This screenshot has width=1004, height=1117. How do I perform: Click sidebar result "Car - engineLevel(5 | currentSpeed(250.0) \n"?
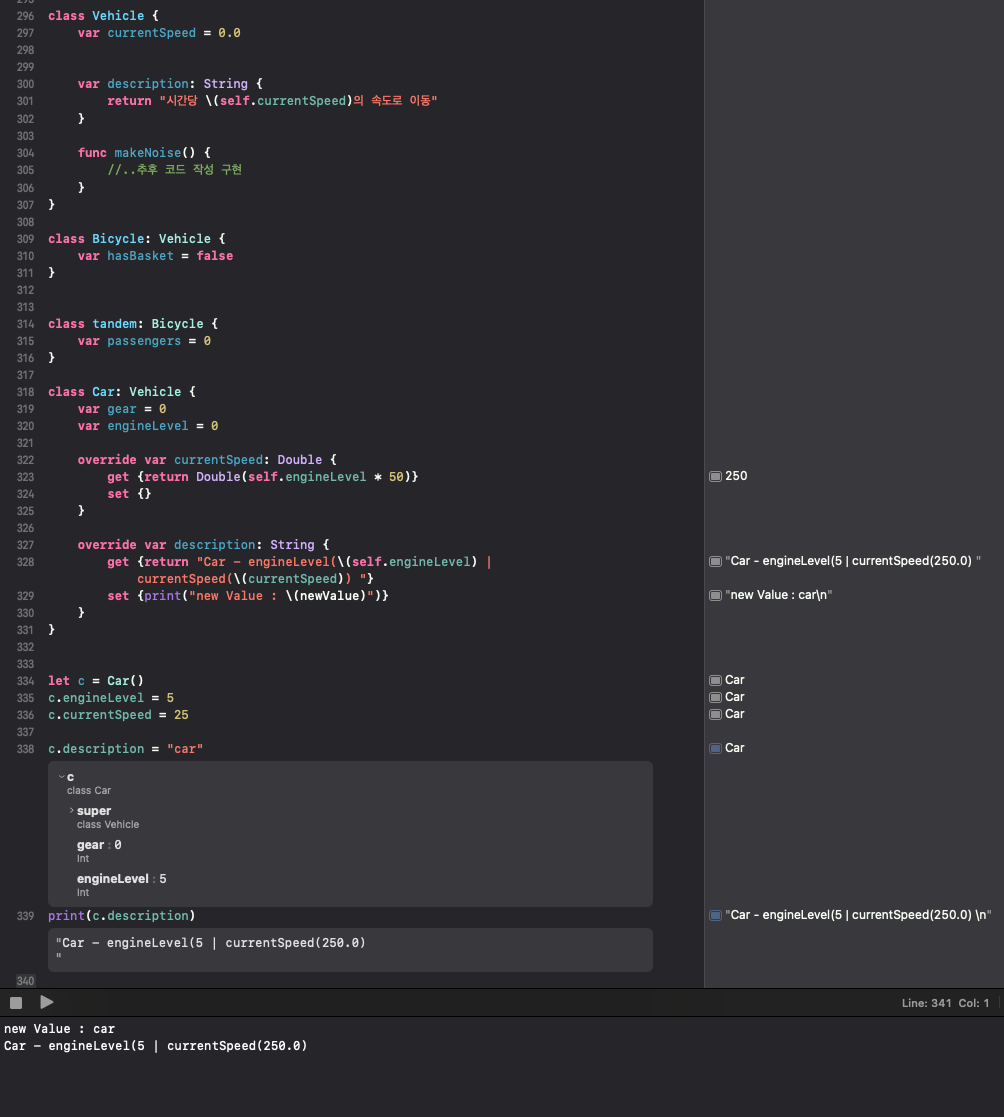click(858, 915)
